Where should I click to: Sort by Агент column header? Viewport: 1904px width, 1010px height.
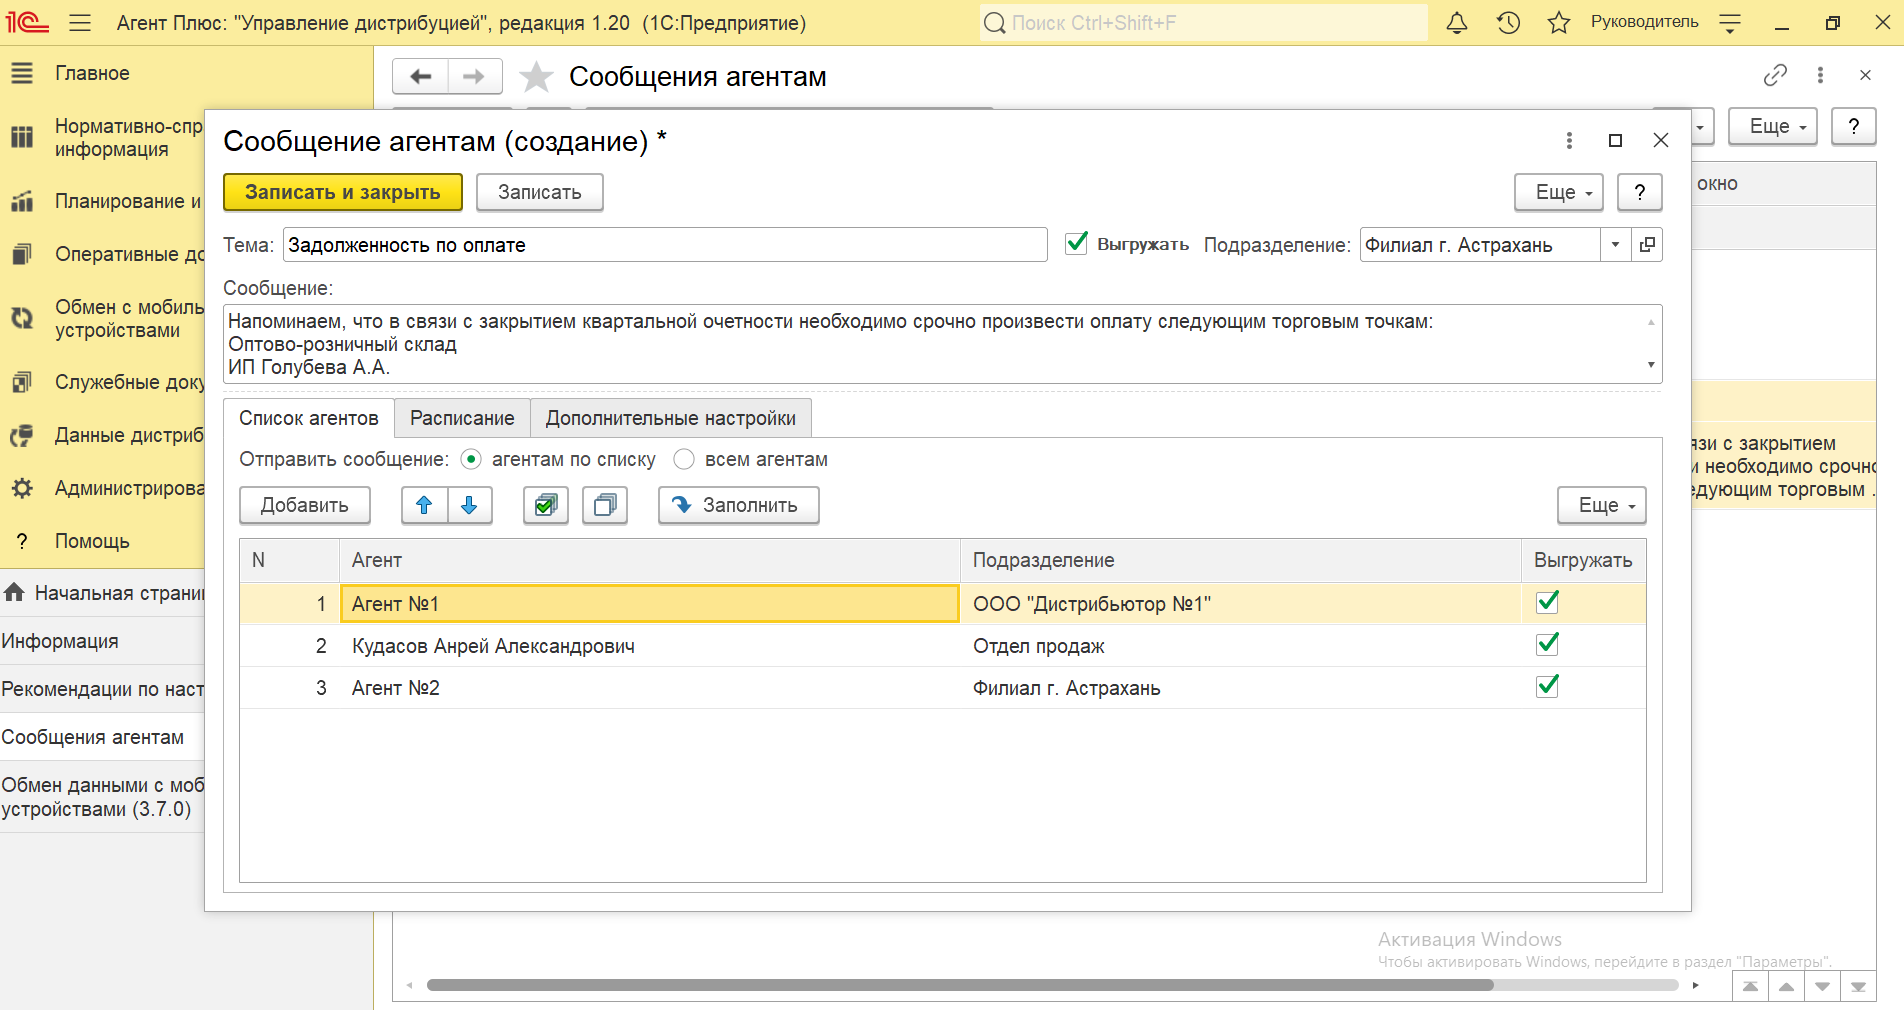[x=650, y=560]
